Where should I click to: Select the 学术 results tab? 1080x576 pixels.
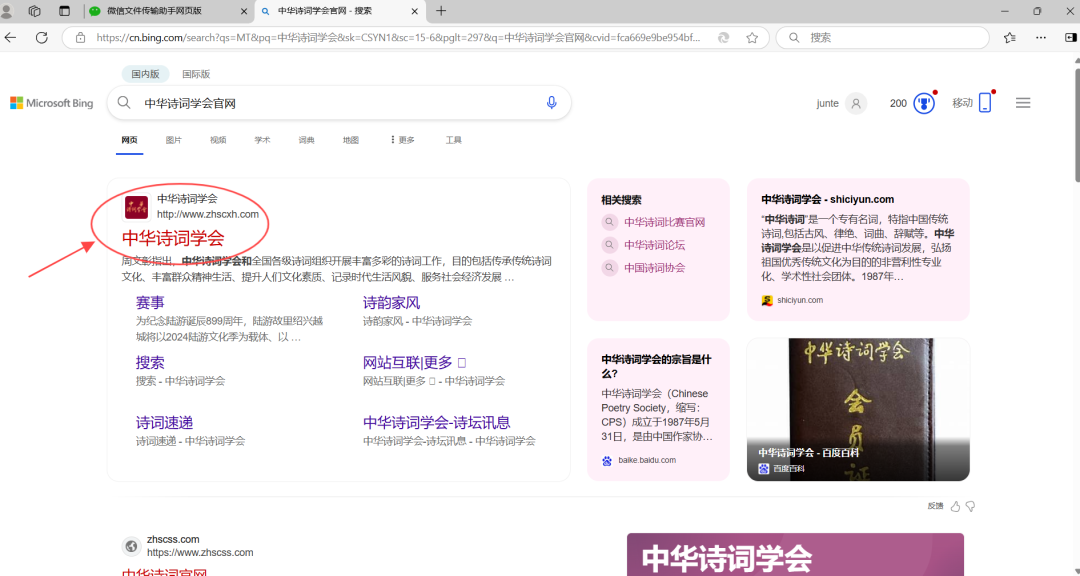pos(262,140)
